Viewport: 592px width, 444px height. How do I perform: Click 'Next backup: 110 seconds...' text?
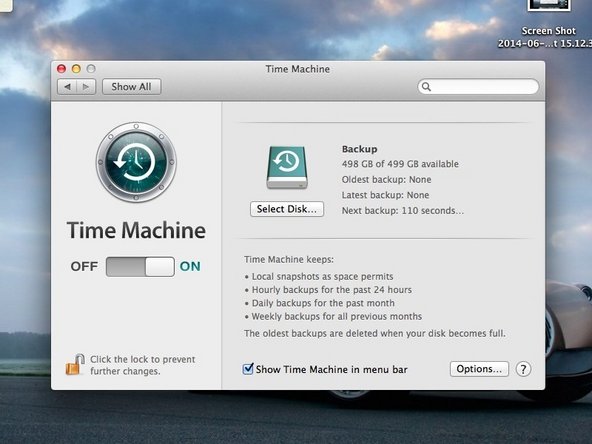pyautogui.click(x=403, y=210)
